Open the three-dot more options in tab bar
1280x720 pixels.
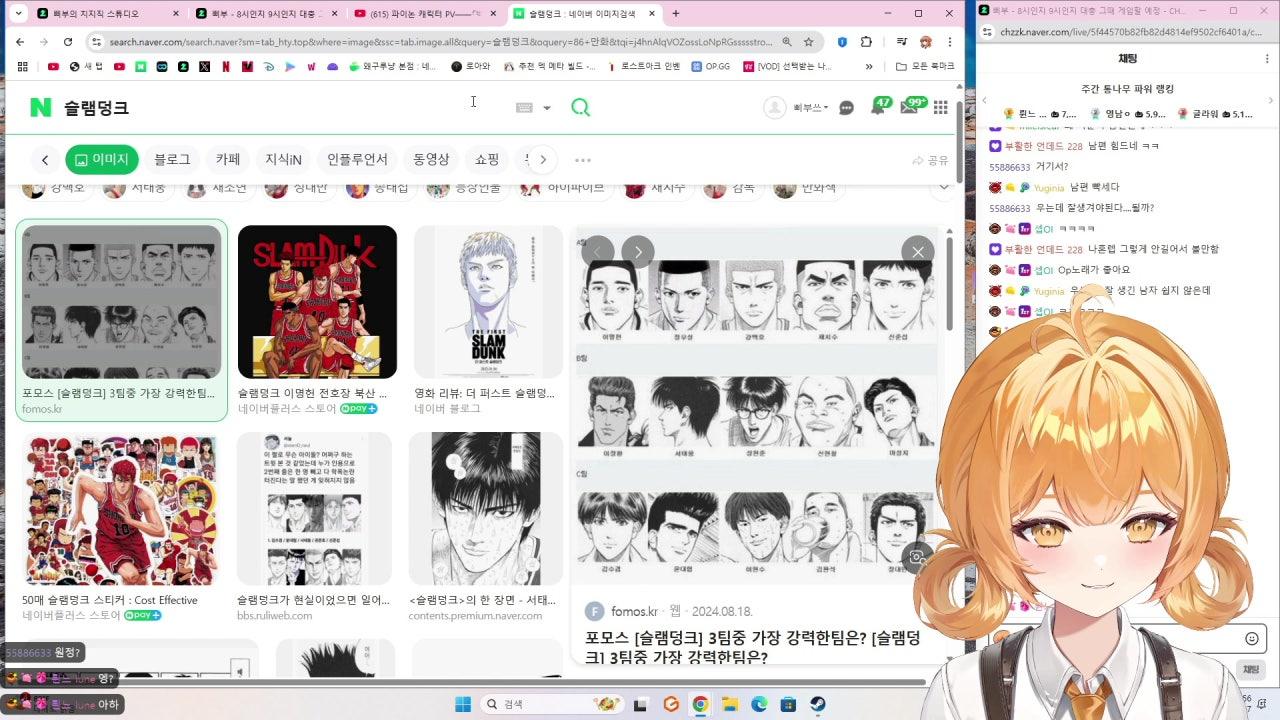[x=583, y=160]
